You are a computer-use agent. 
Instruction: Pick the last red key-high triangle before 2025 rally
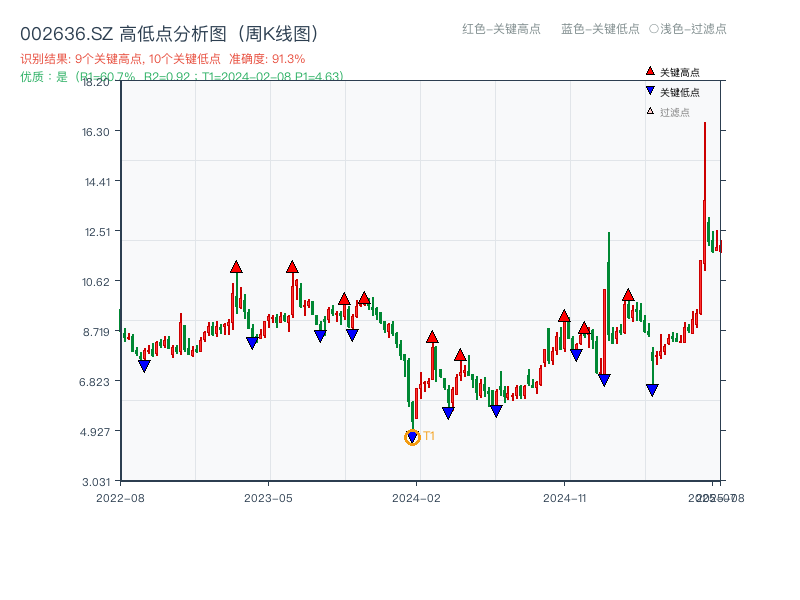(x=628, y=294)
